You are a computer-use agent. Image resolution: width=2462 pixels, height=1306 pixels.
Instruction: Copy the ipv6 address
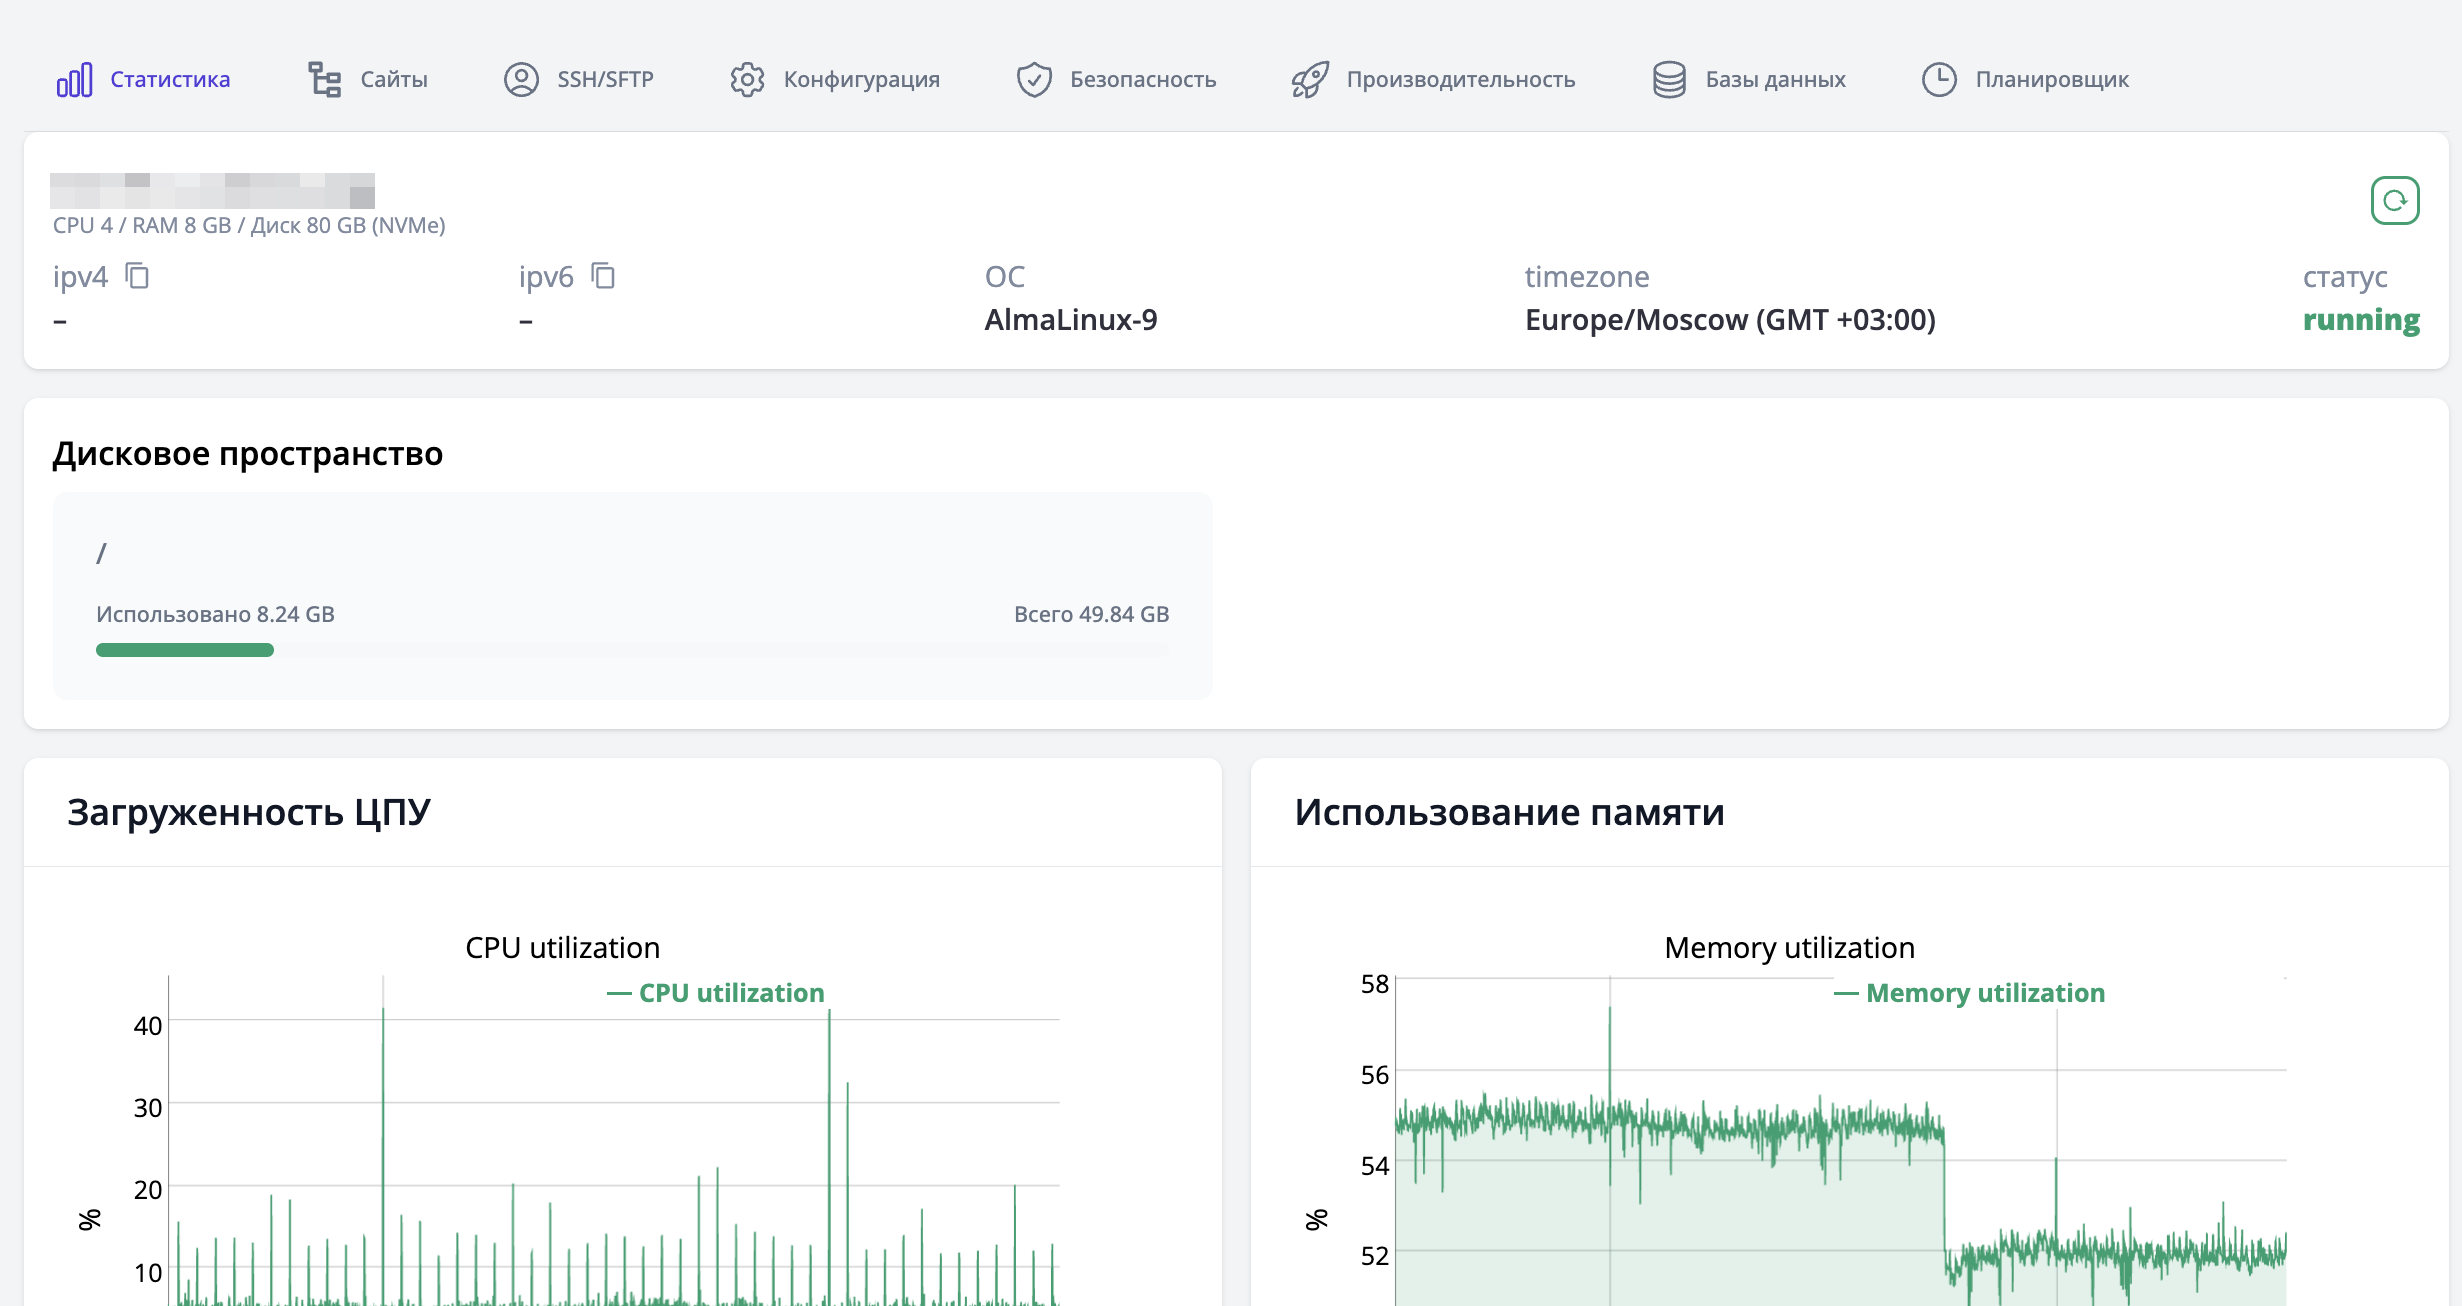603,276
